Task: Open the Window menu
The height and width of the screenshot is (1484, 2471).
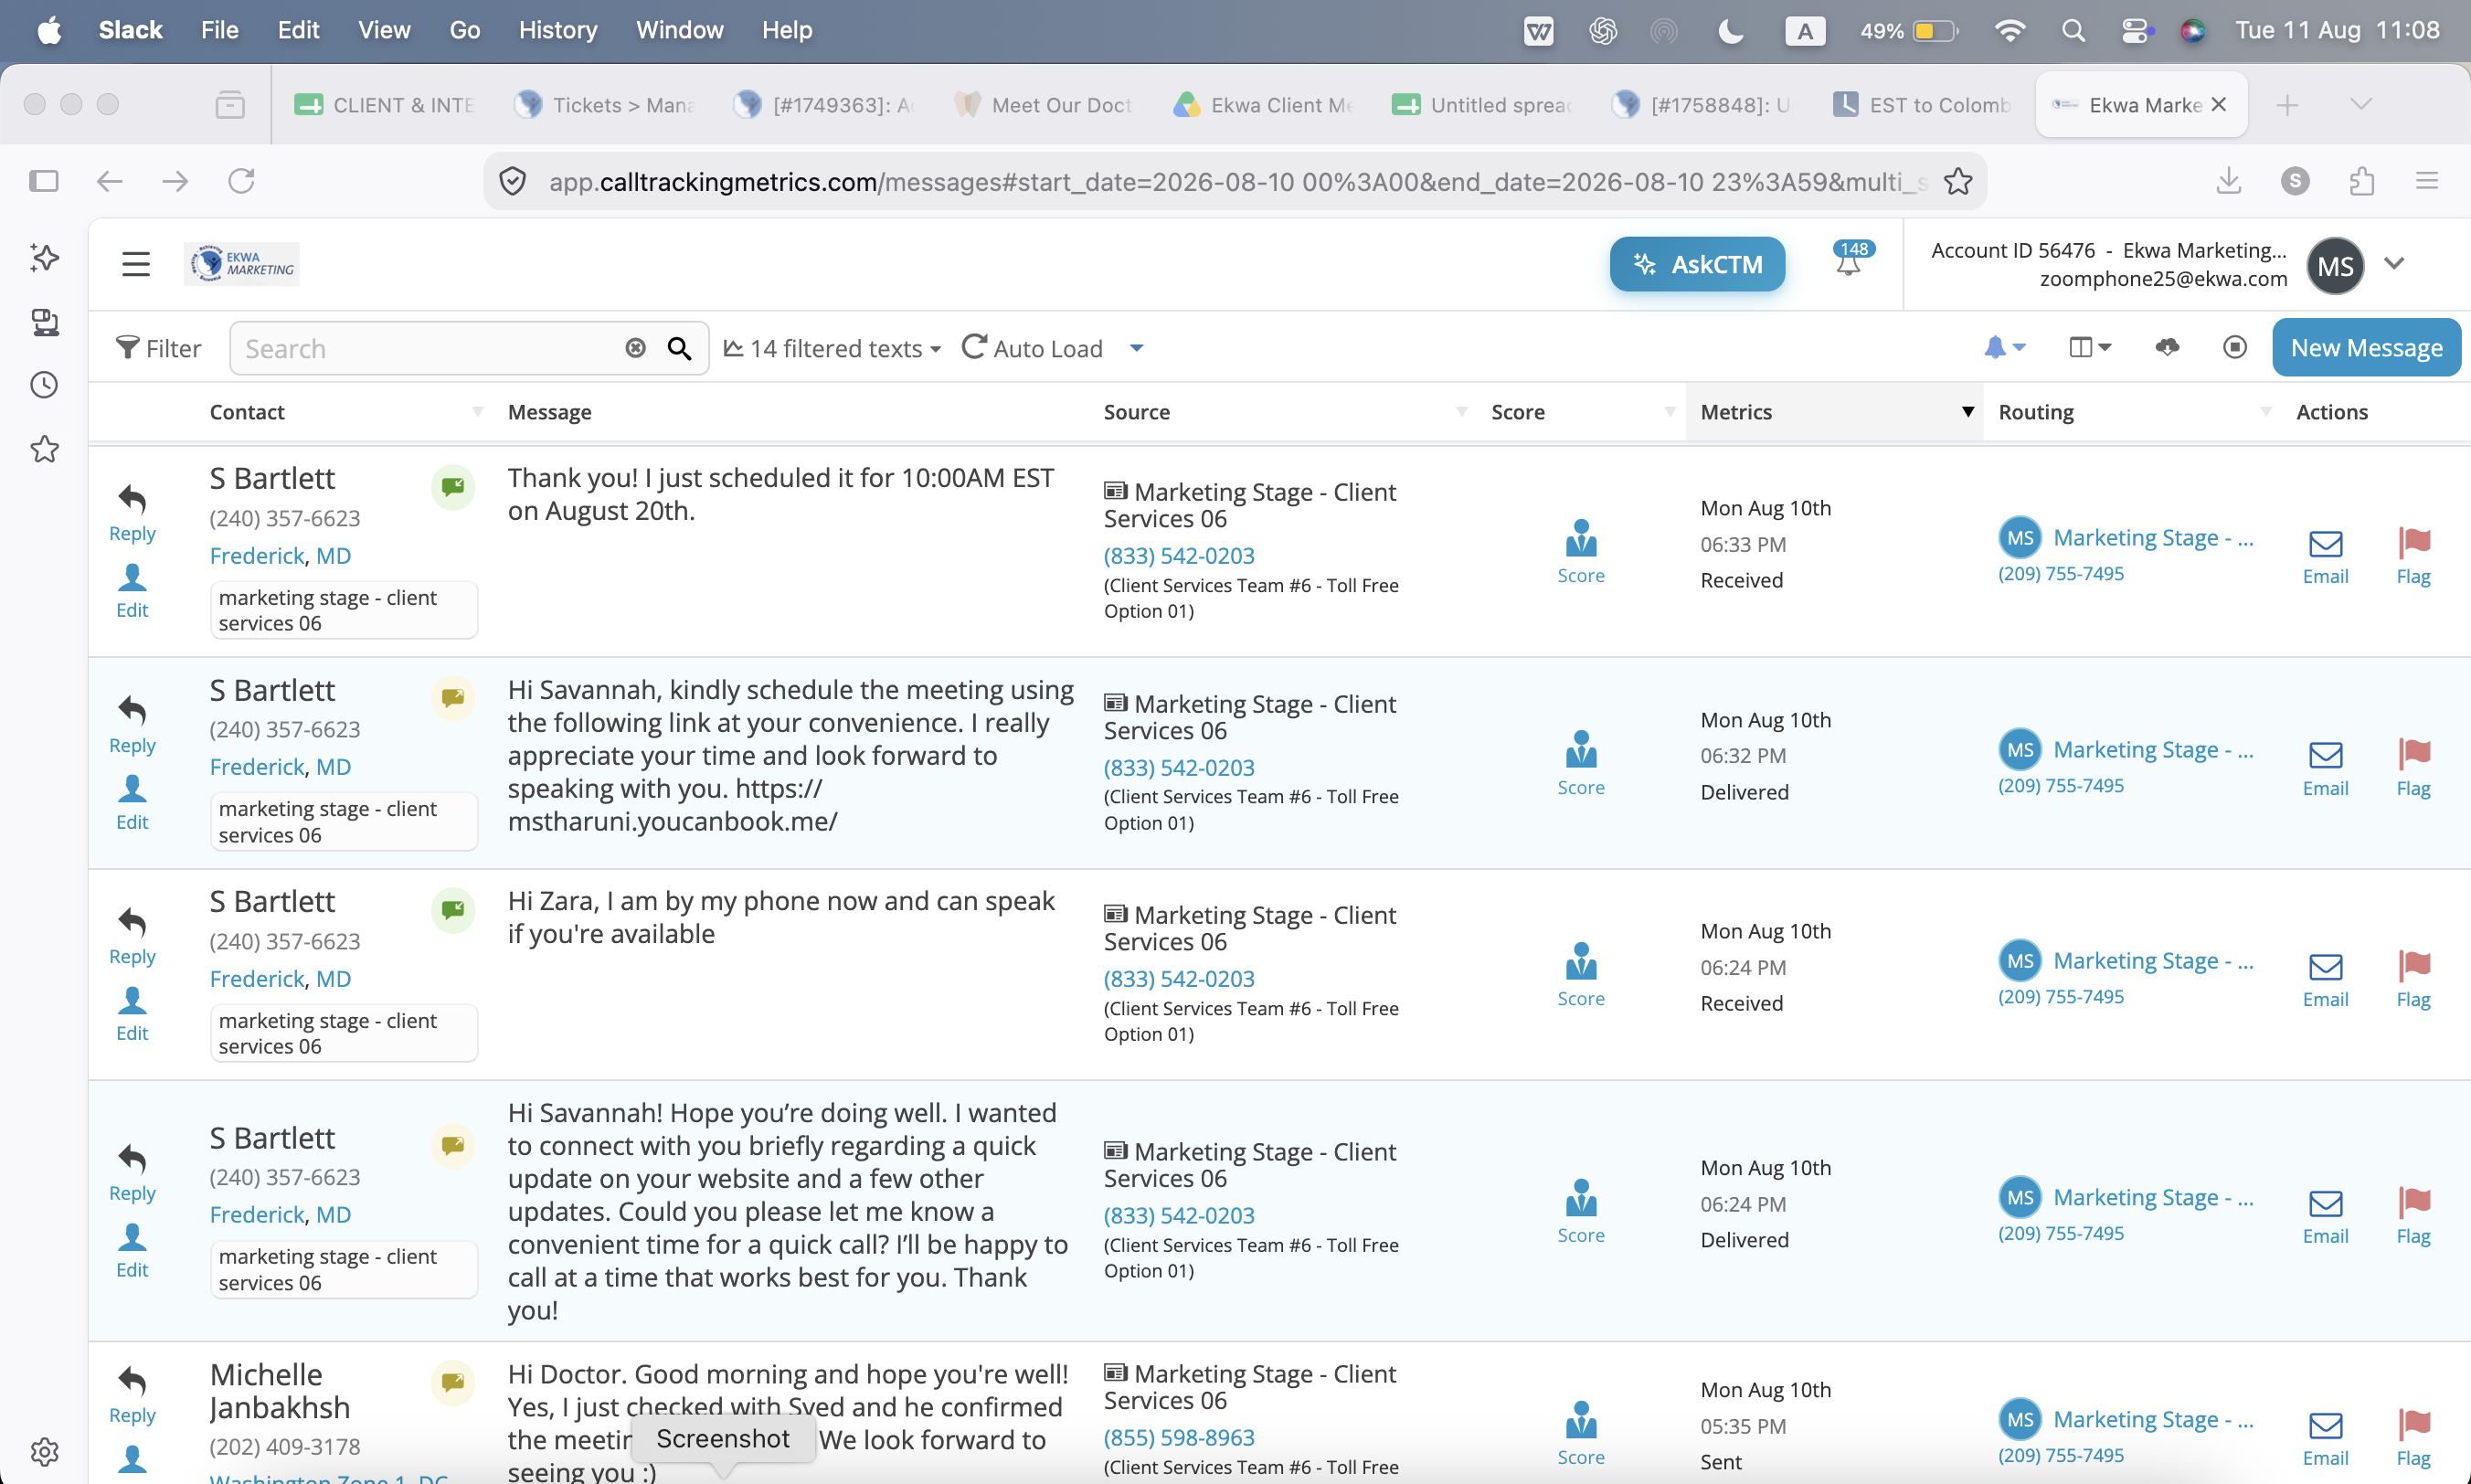Action: tap(679, 30)
